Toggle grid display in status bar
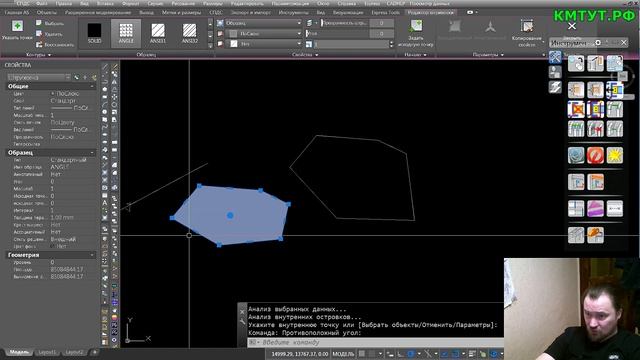 click(x=362, y=354)
